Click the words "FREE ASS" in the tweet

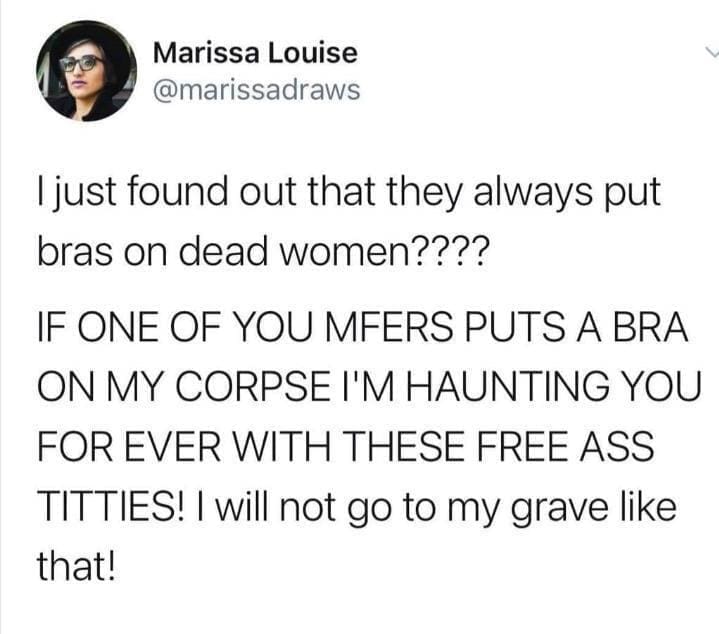[565, 446]
